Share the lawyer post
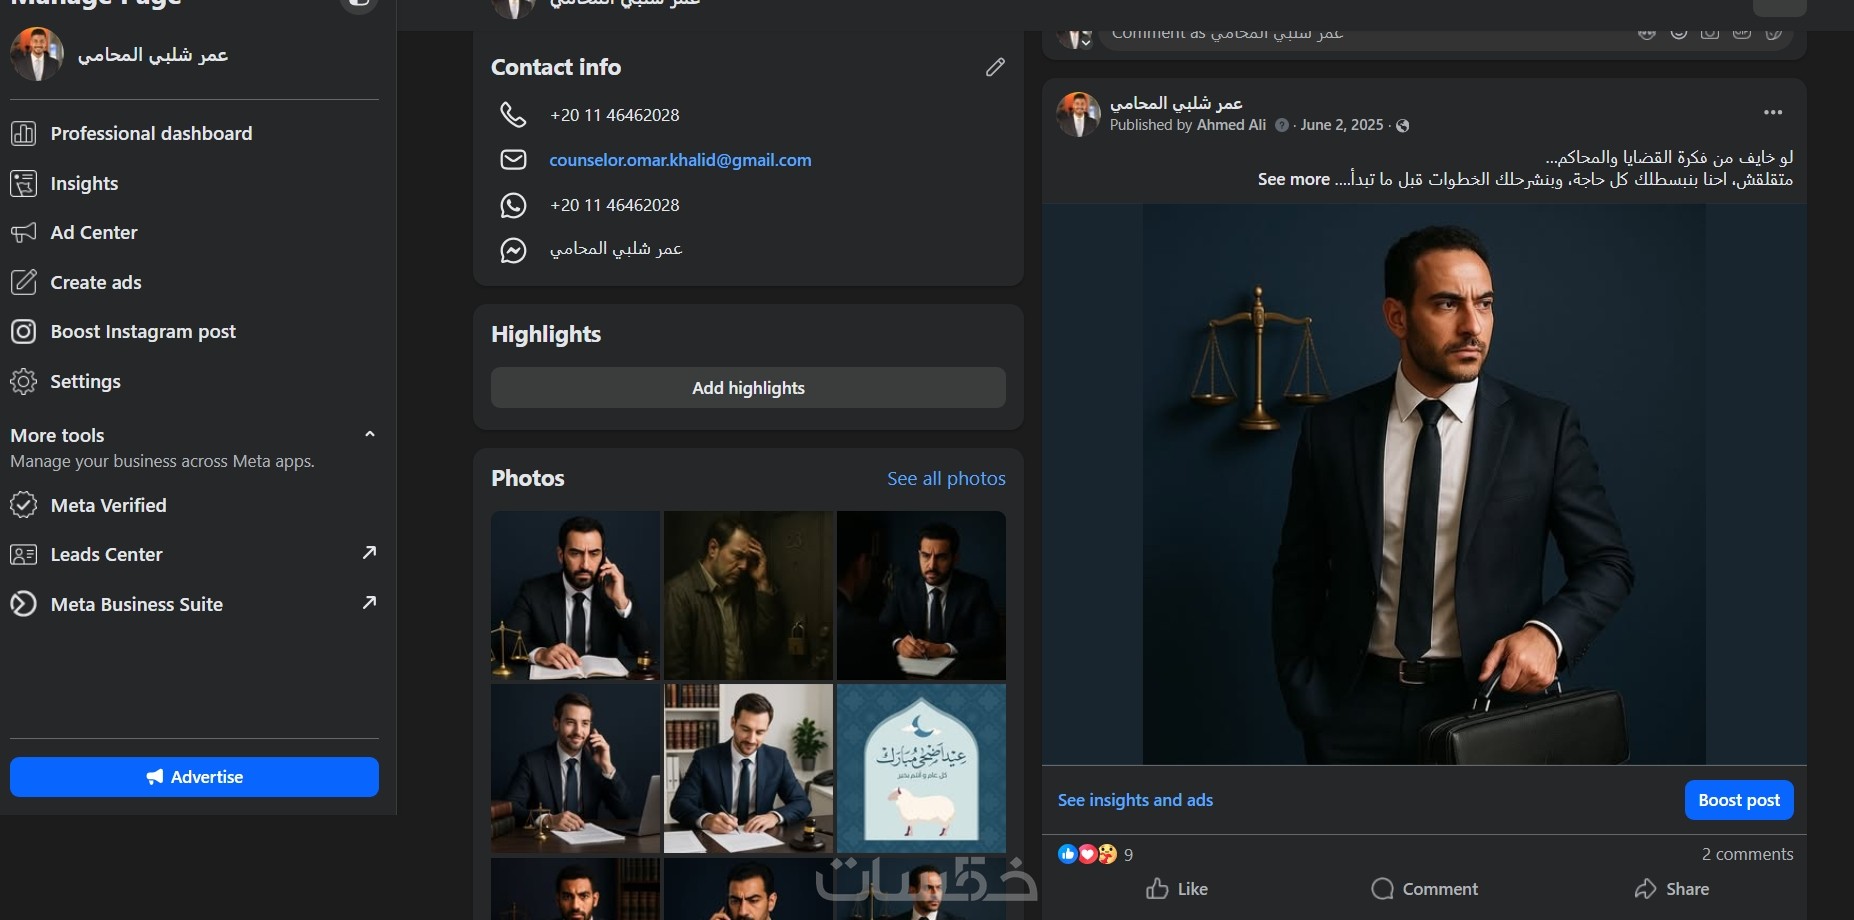1854x920 pixels. (1672, 889)
